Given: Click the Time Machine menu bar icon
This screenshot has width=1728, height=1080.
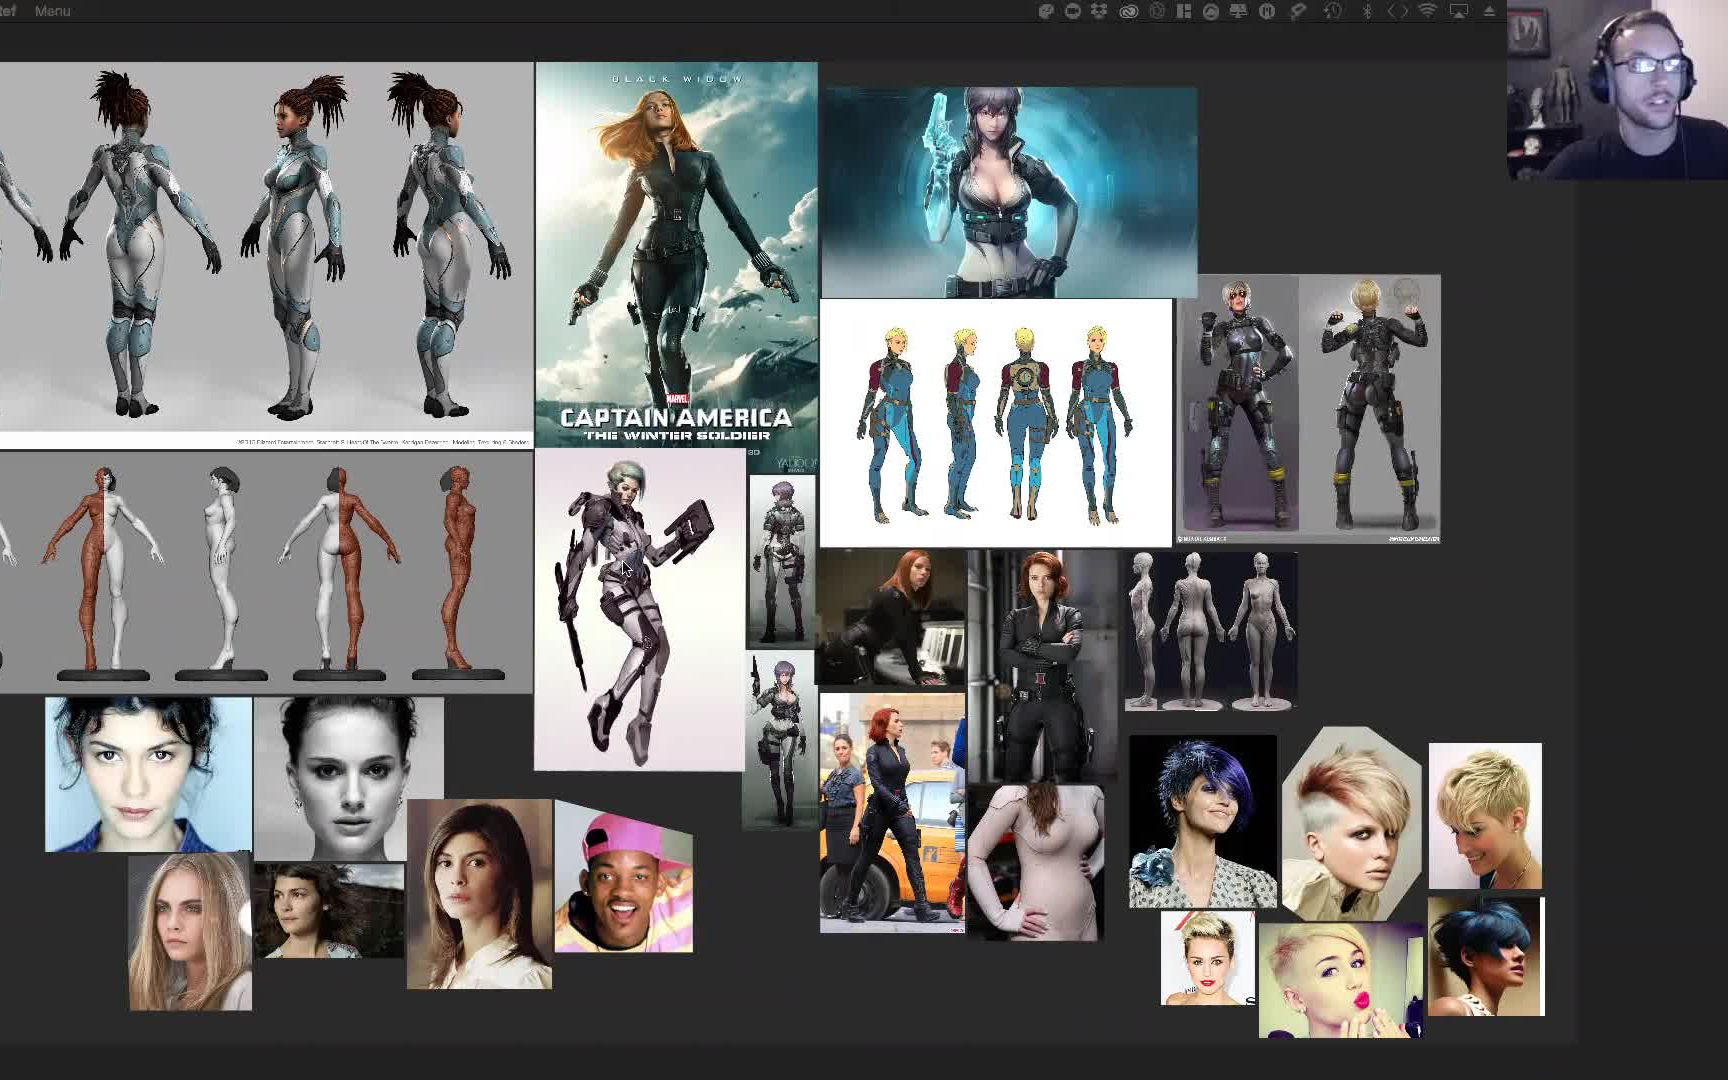Looking at the screenshot, I should tap(1333, 11).
